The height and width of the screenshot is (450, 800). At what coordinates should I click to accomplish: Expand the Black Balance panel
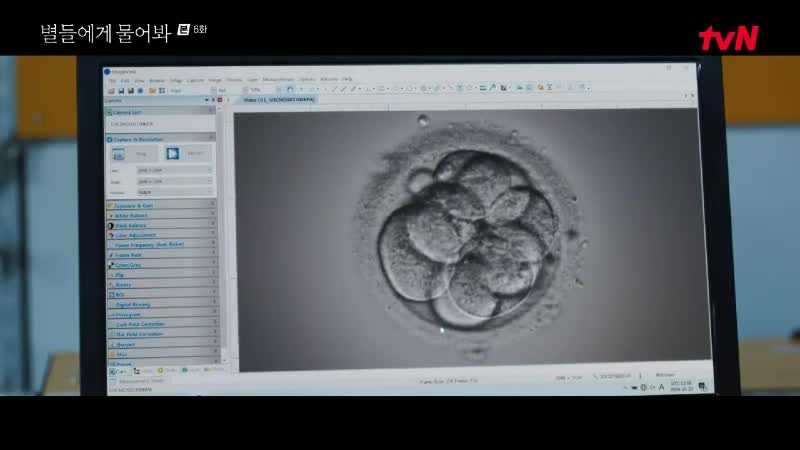click(162, 225)
